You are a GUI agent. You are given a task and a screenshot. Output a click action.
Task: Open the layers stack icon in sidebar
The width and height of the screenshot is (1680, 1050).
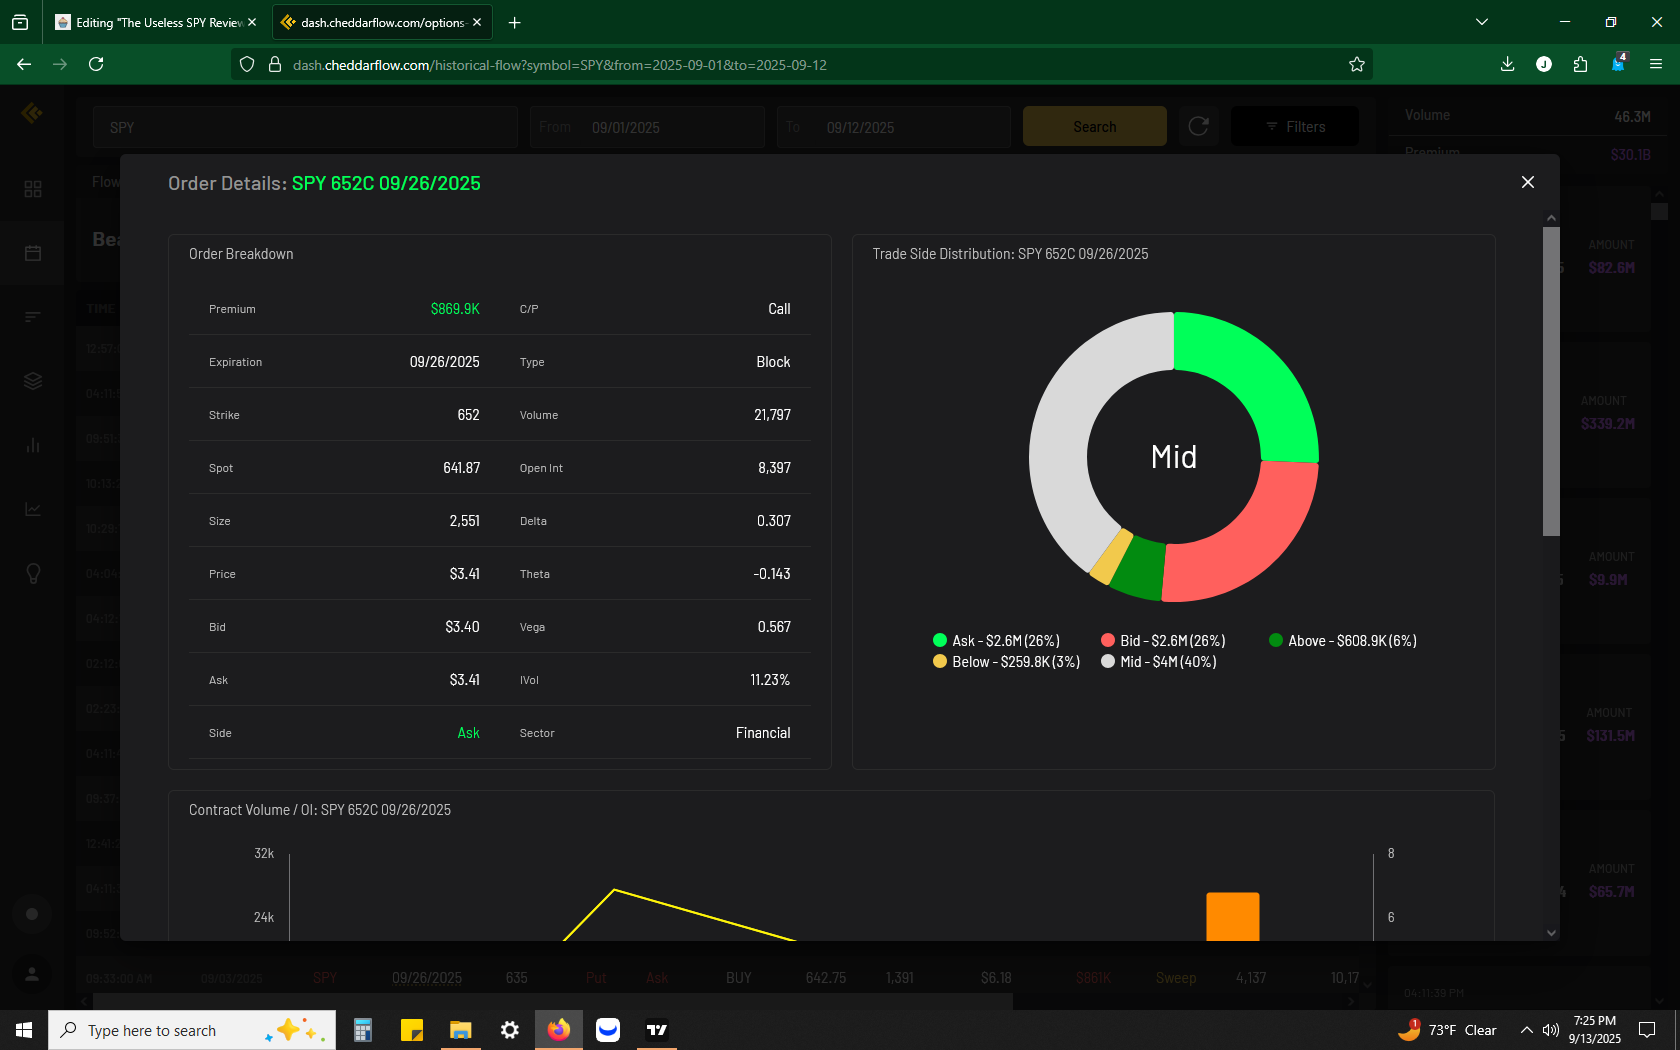pos(33,381)
